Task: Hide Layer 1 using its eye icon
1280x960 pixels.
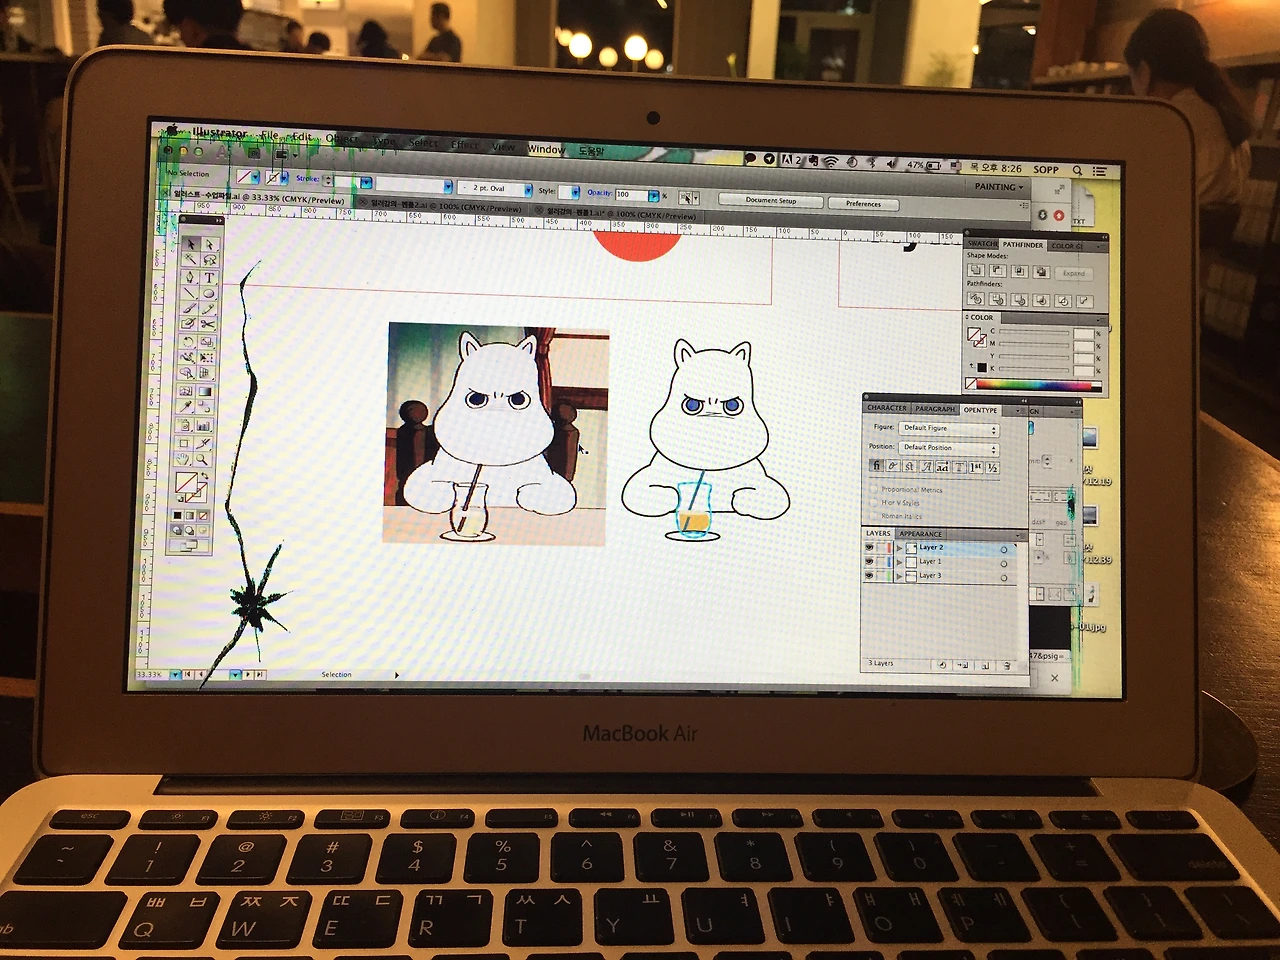Action: coord(869,561)
